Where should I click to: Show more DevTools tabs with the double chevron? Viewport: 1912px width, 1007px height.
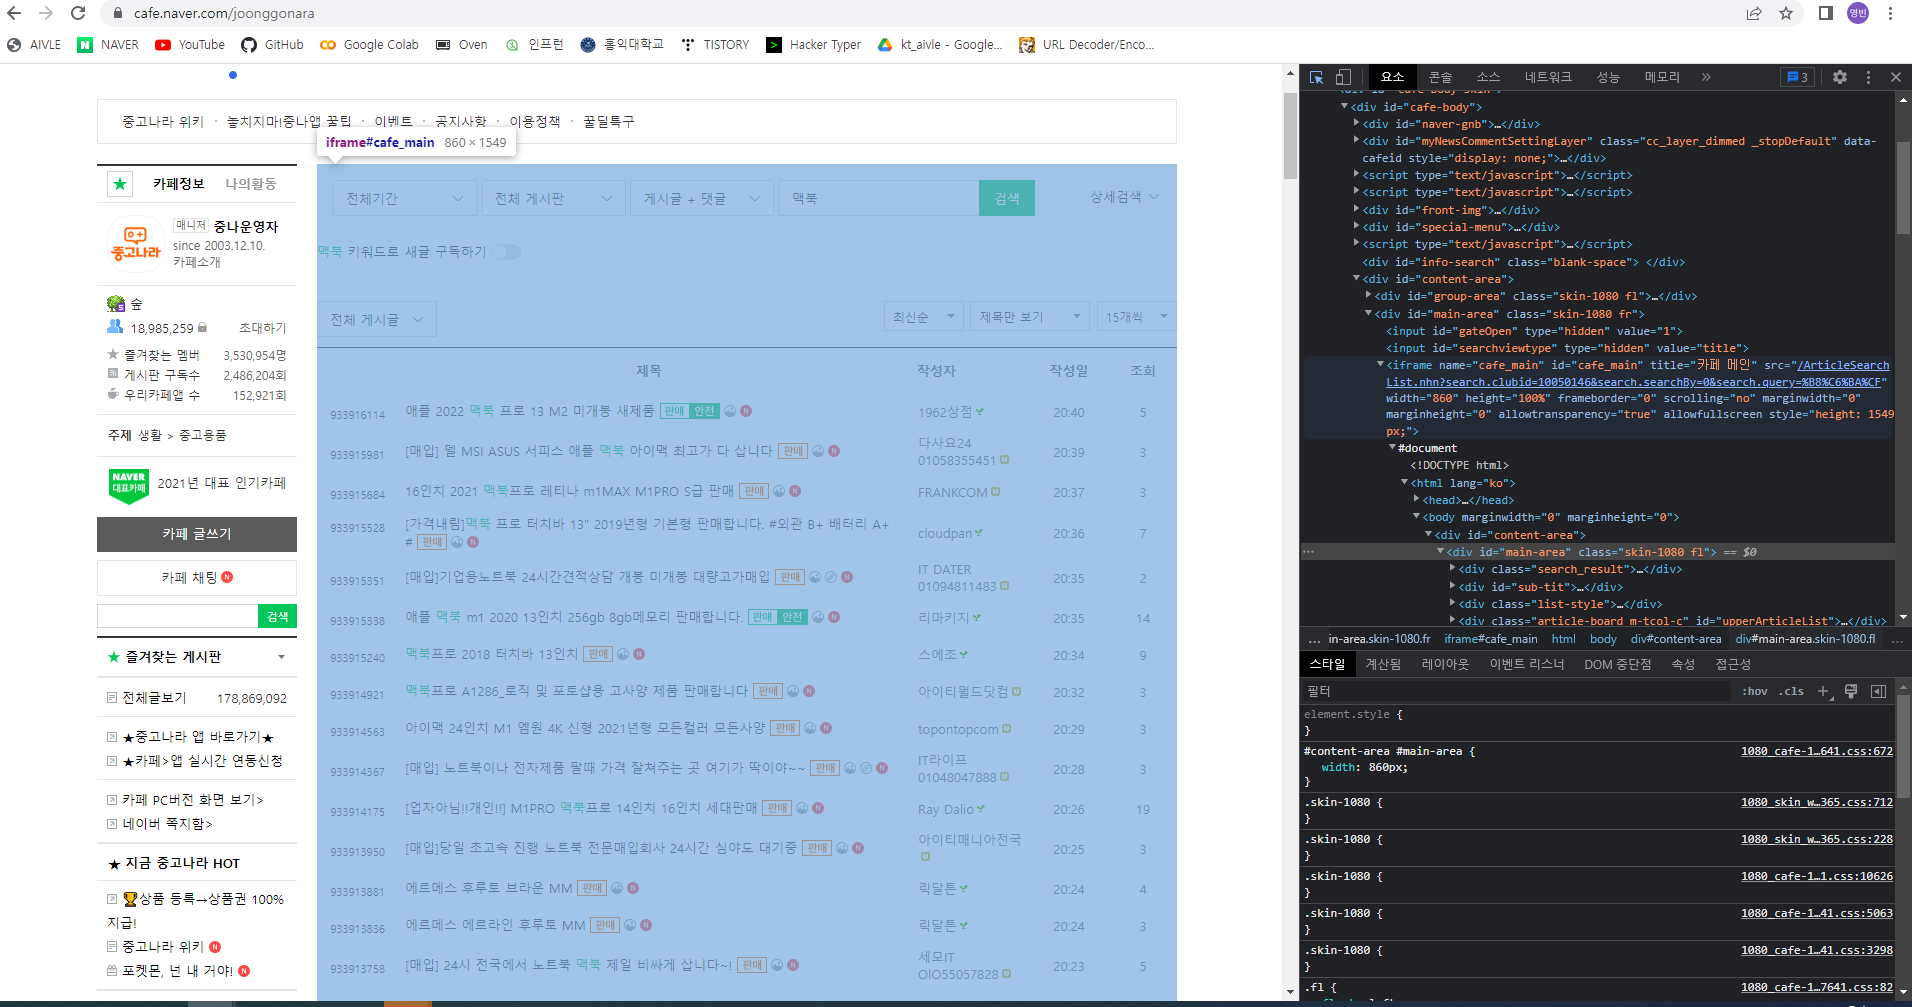(1706, 77)
